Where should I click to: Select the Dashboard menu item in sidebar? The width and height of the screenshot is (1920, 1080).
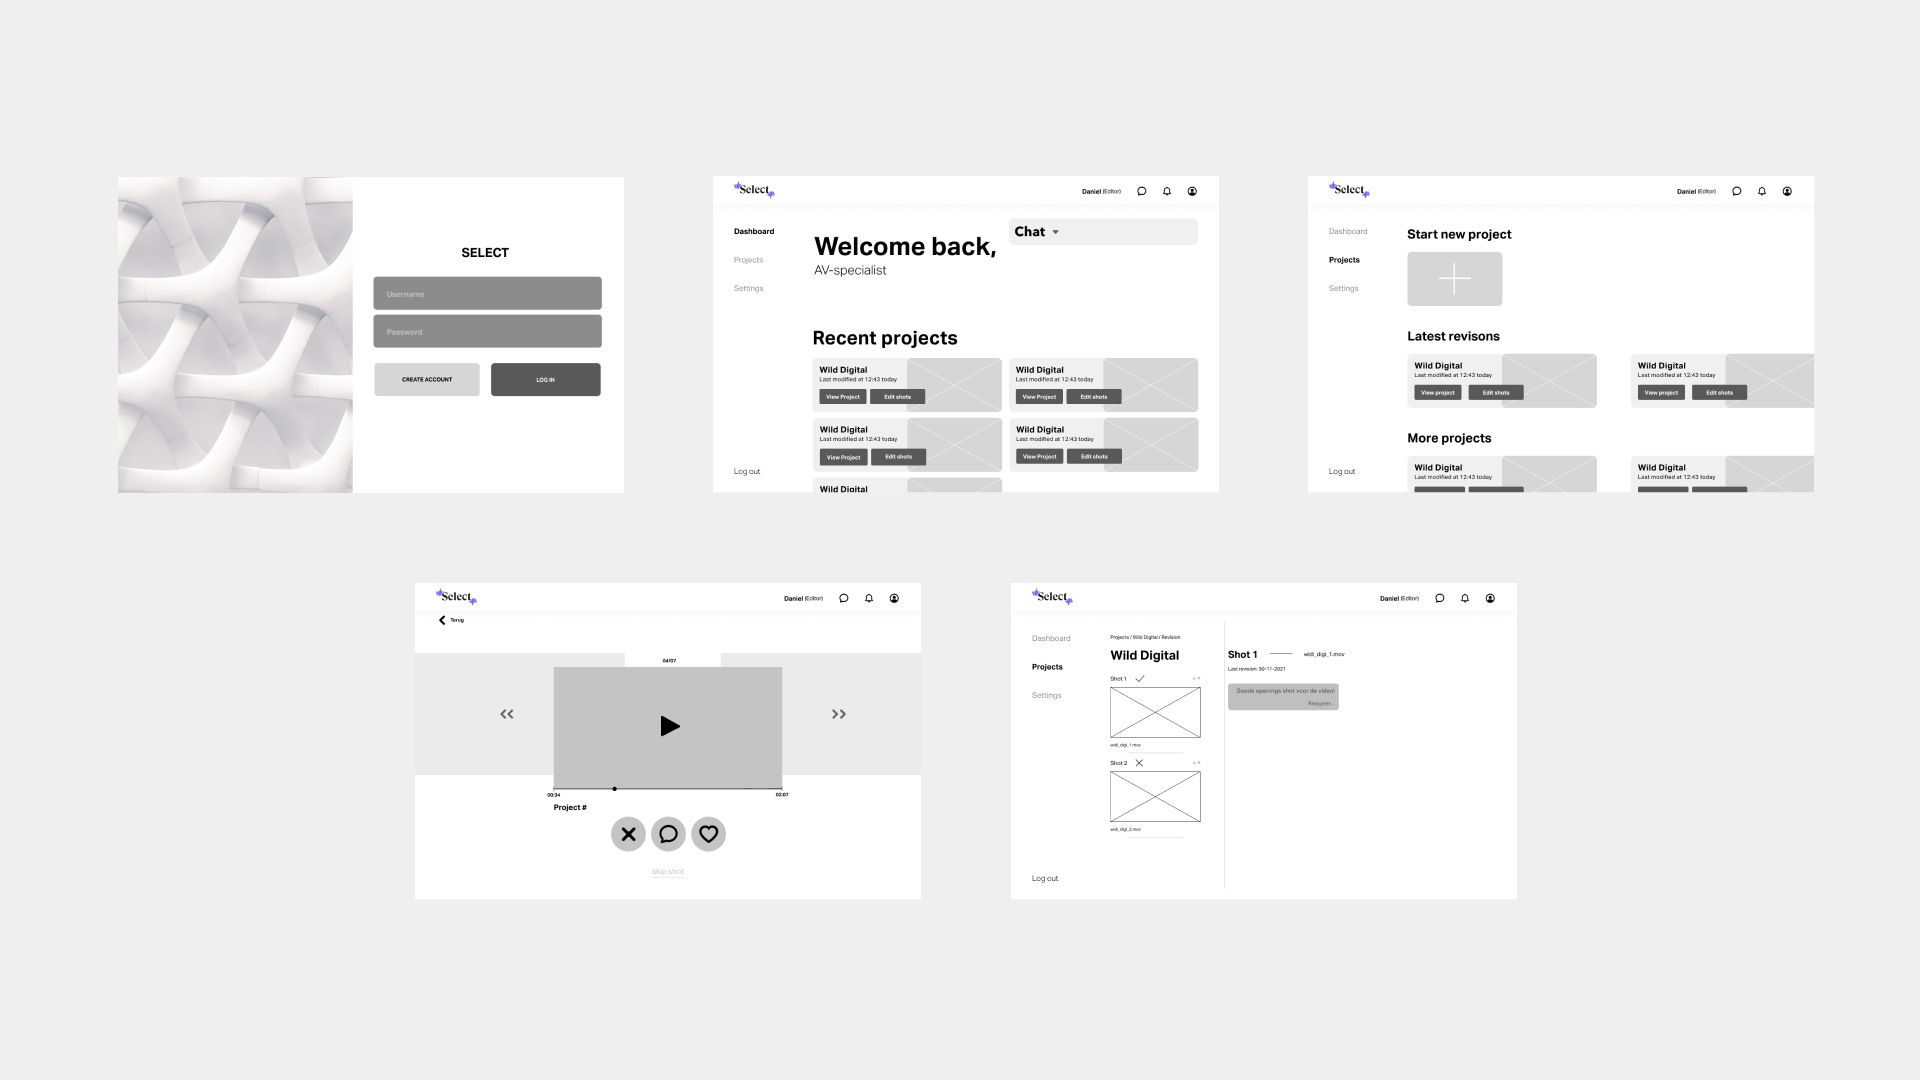(753, 231)
